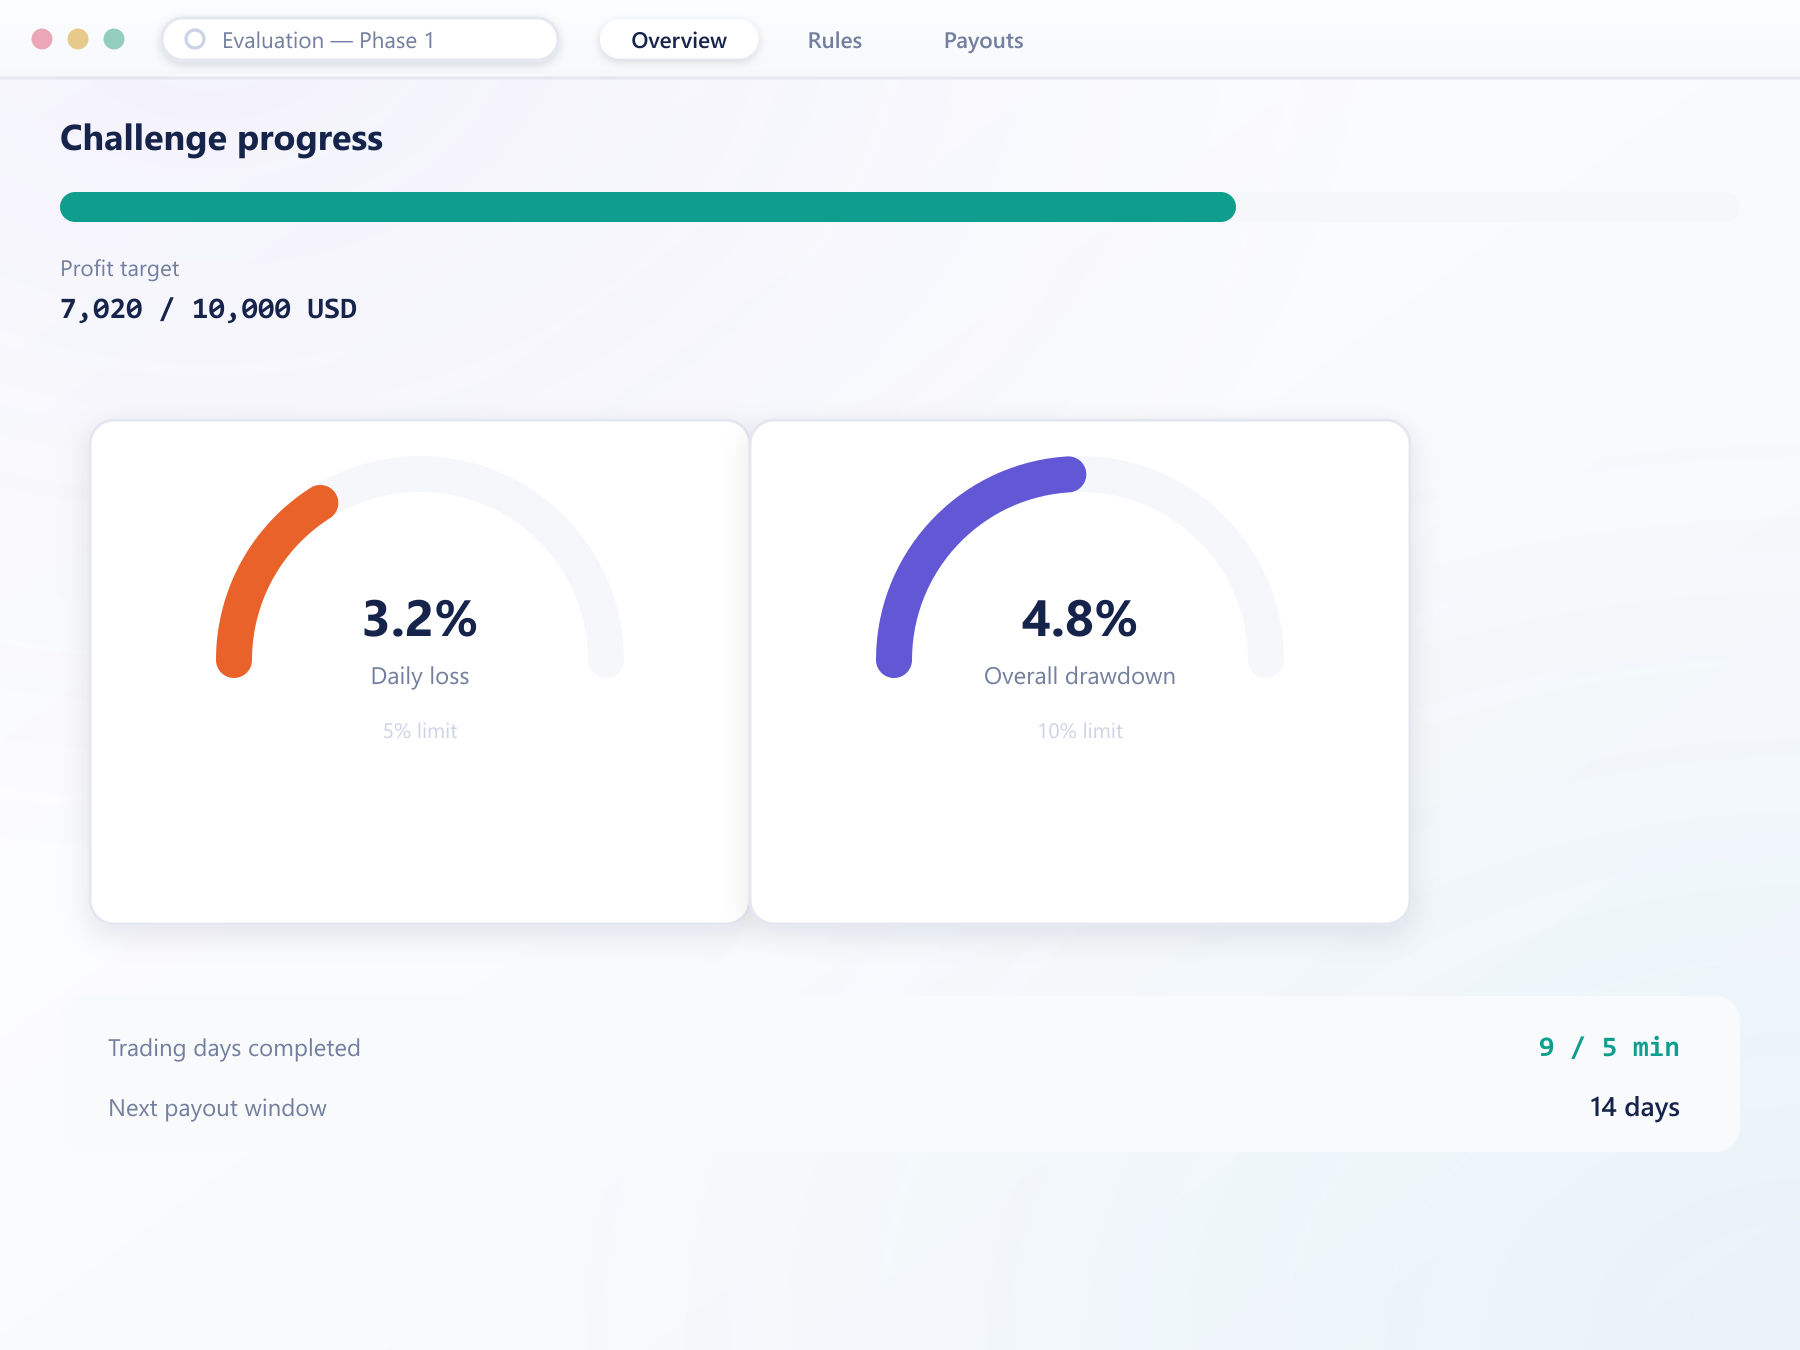Click the 4.8% drawdown value

[x=1080, y=618]
